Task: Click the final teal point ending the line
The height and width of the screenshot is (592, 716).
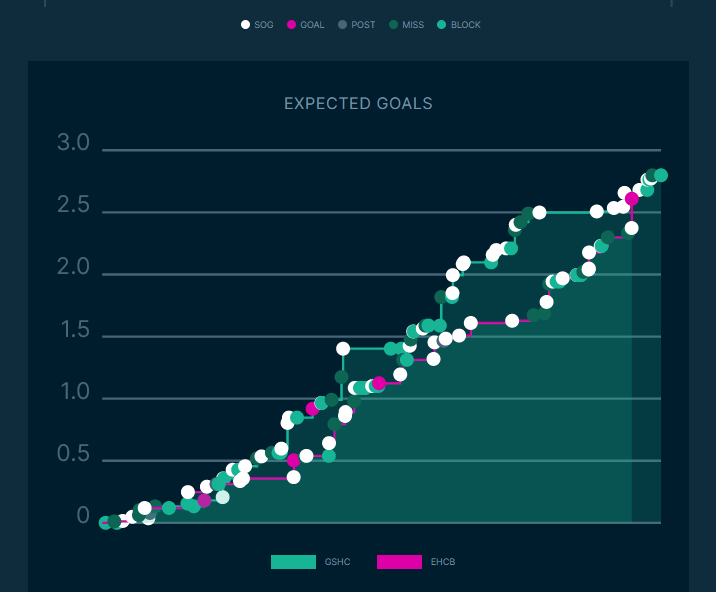Action: (661, 176)
